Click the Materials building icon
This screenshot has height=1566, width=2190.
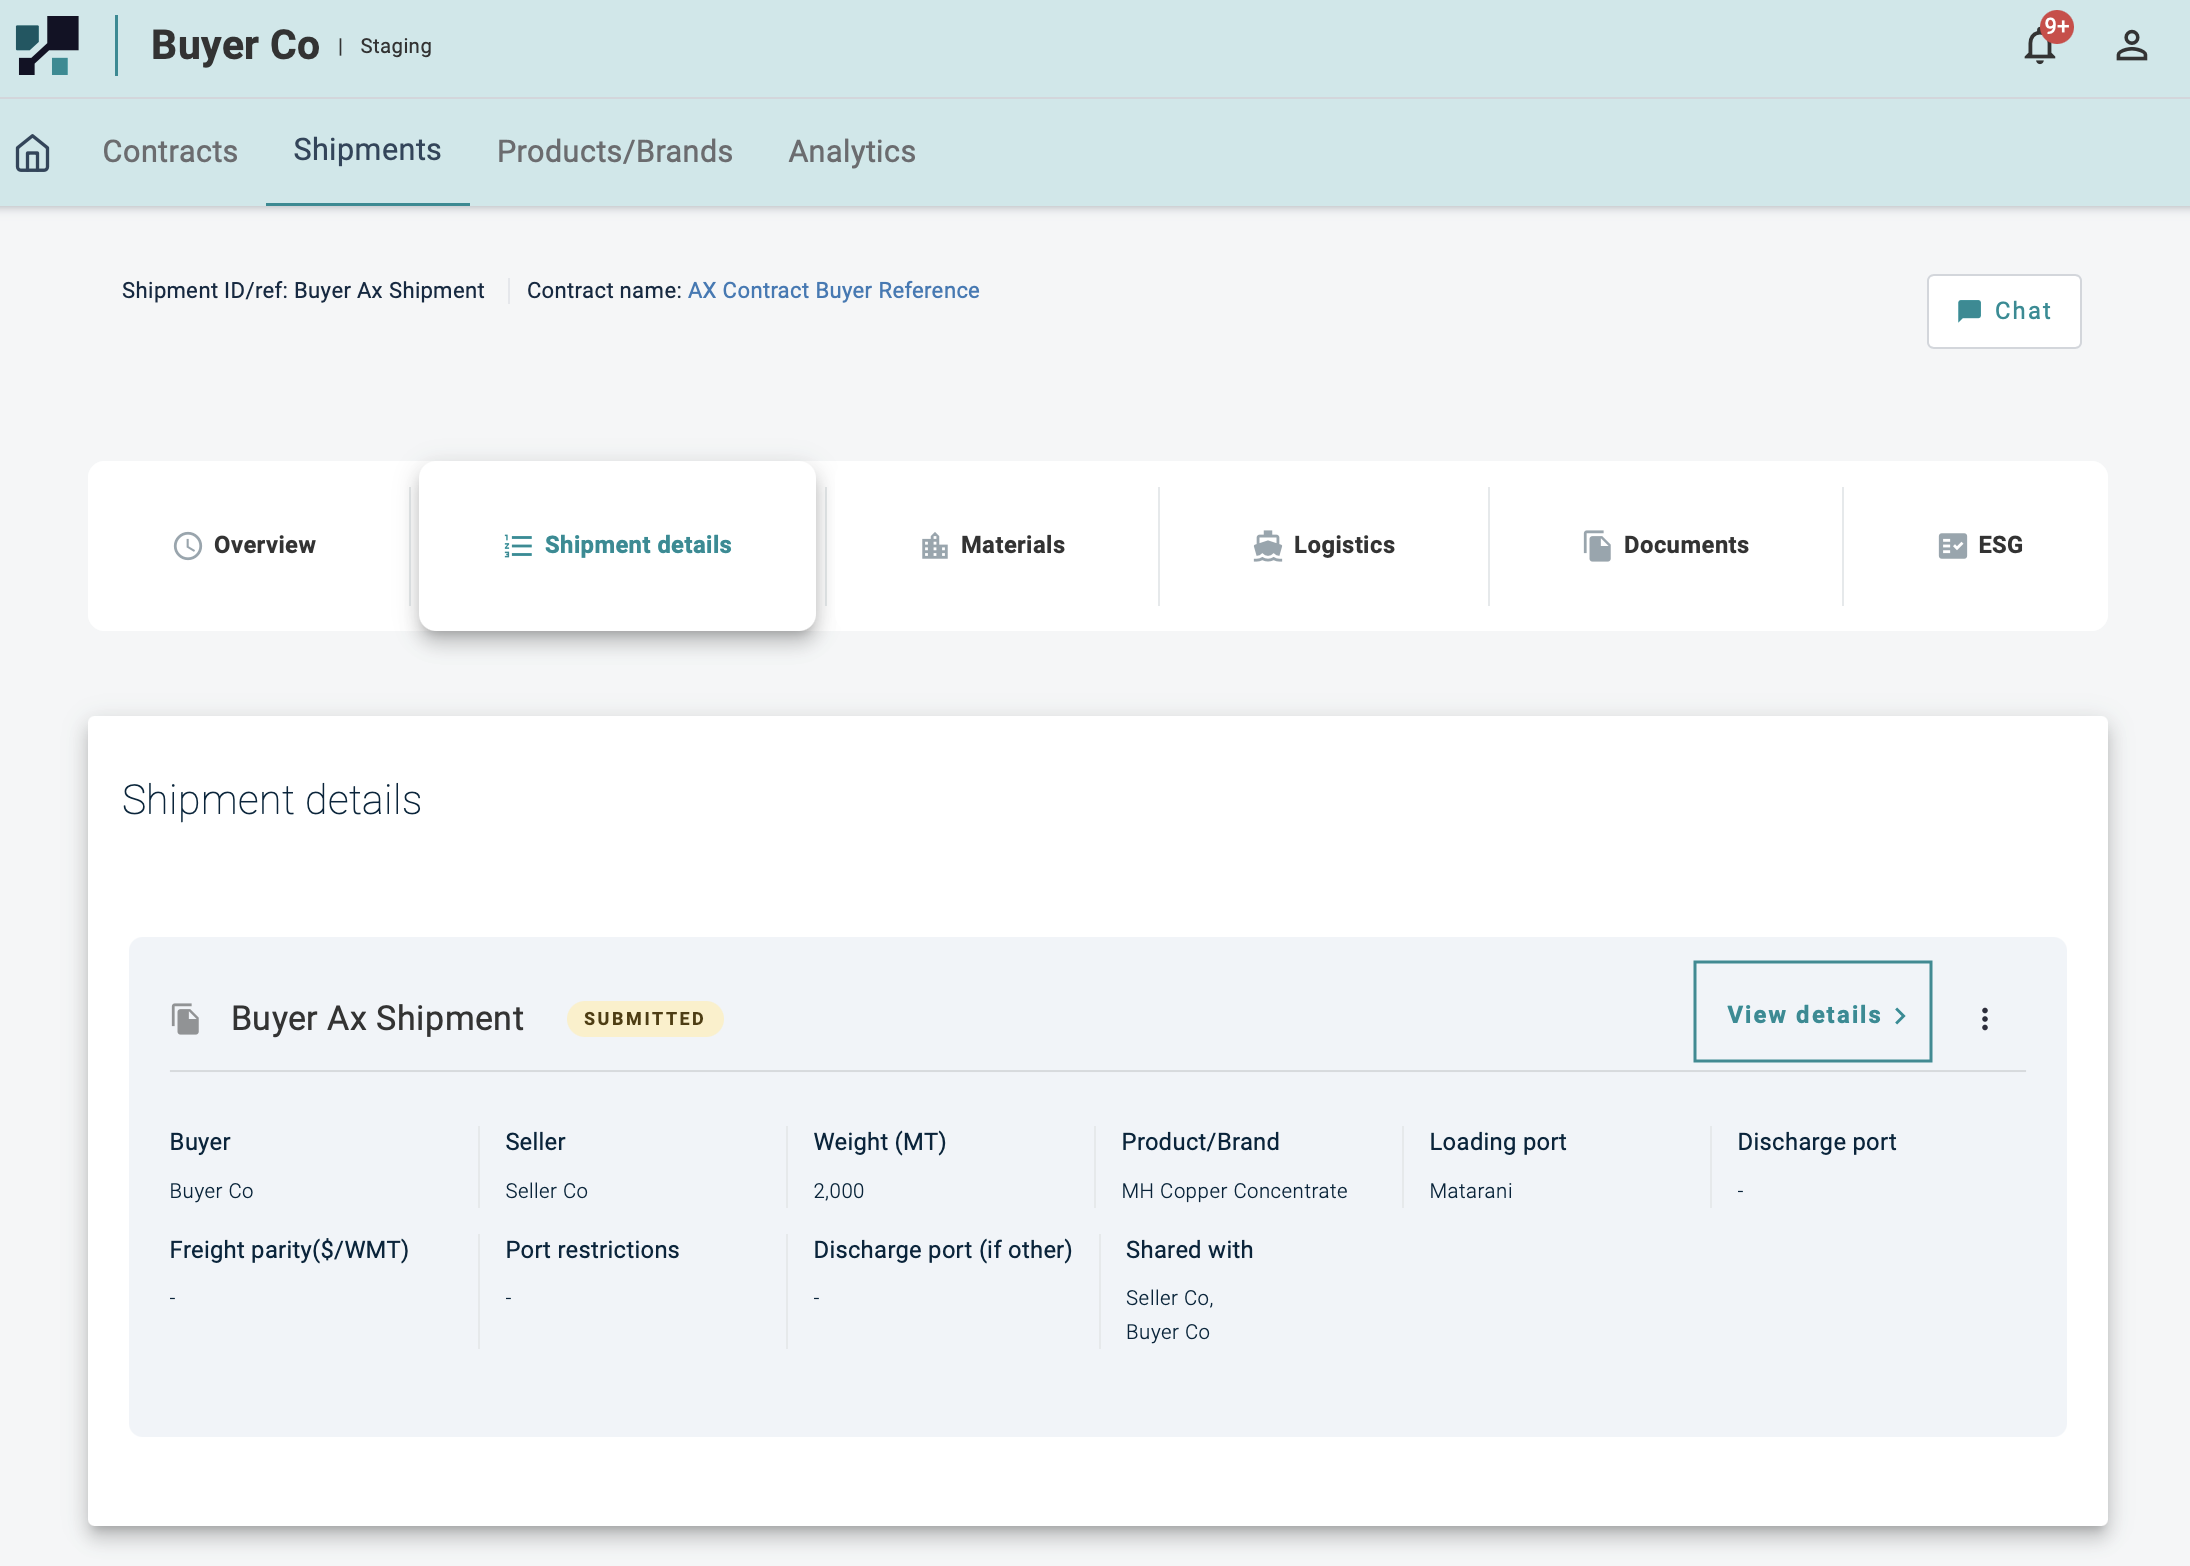934,546
